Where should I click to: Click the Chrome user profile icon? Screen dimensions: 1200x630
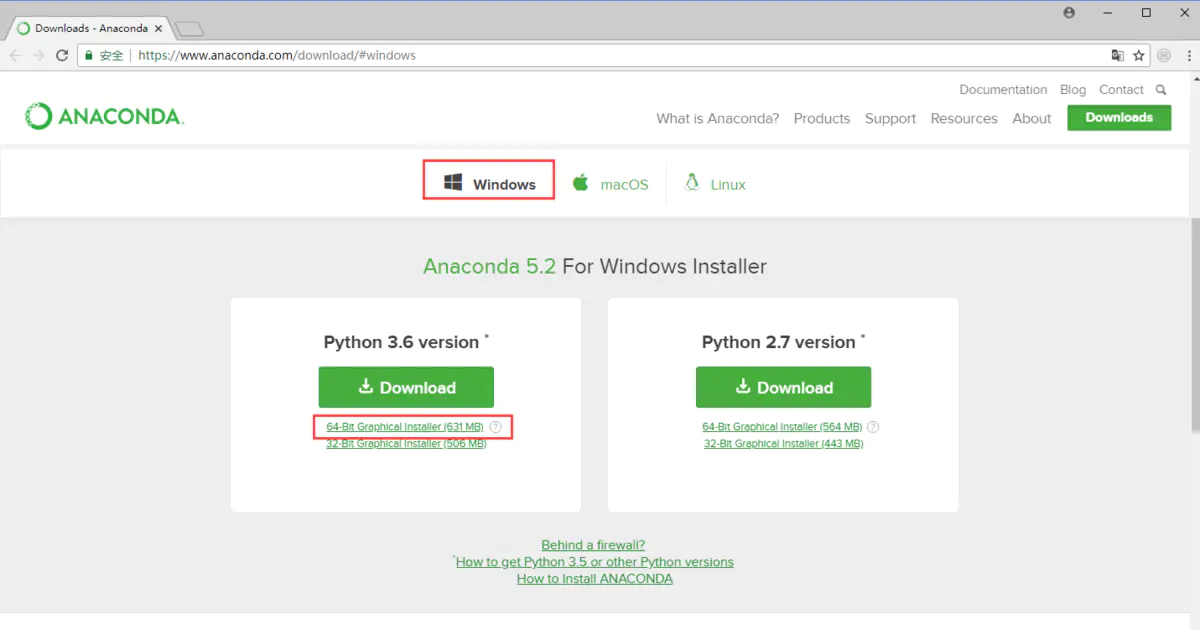(1069, 13)
